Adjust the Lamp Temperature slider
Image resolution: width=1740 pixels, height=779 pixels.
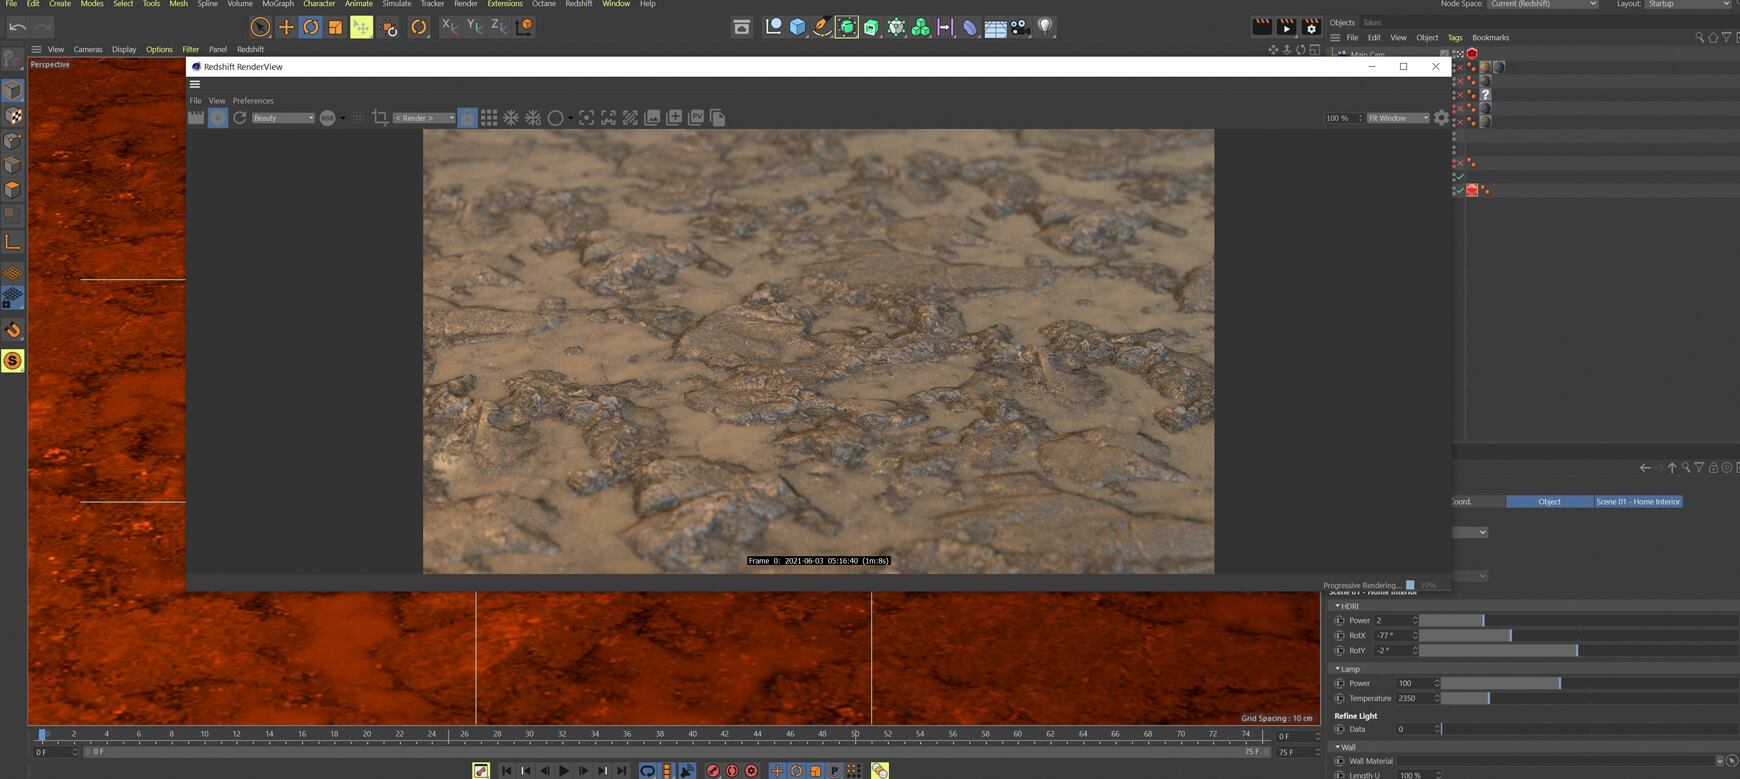click(1488, 698)
